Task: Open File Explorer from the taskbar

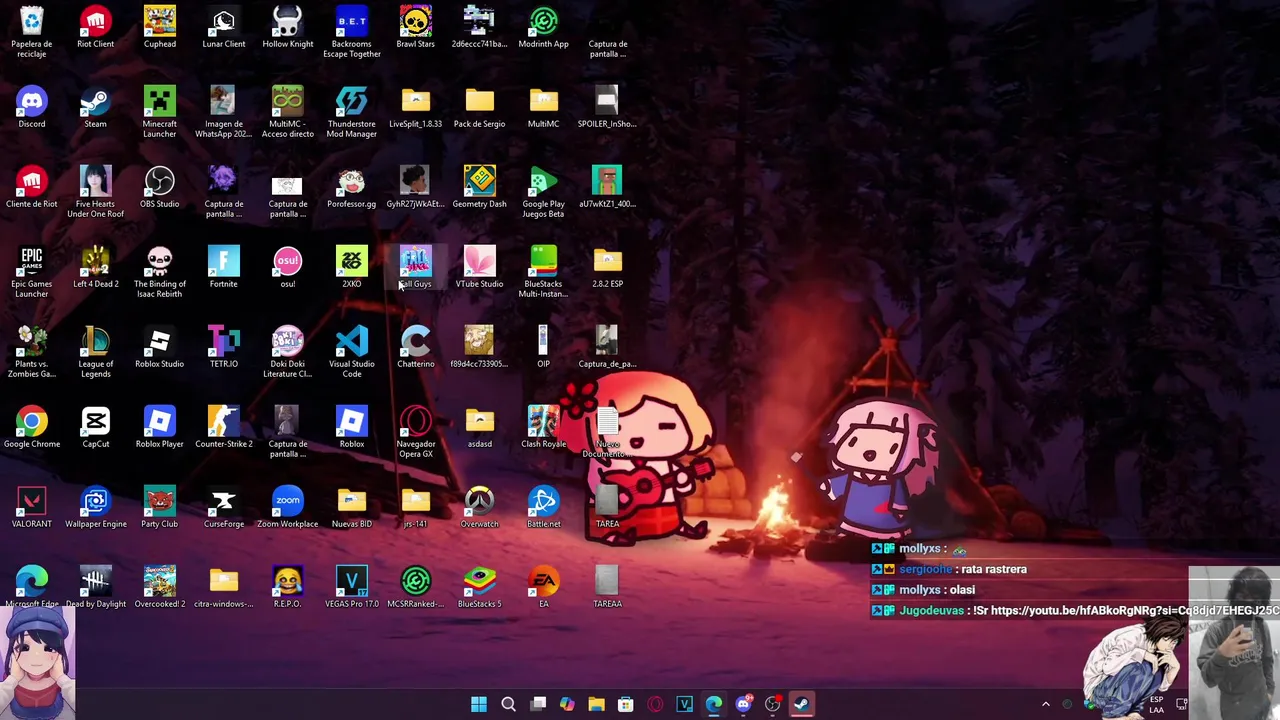Action: pos(596,704)
